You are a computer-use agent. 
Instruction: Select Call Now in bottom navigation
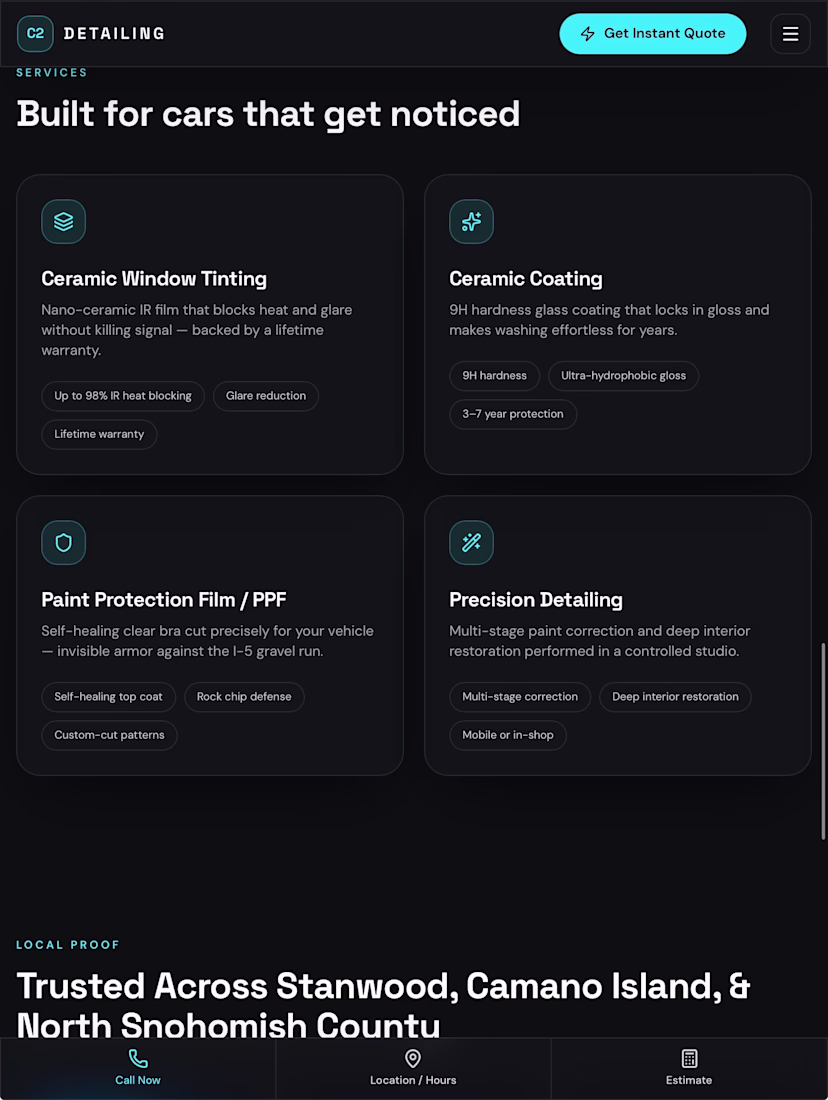(138, 1068)
